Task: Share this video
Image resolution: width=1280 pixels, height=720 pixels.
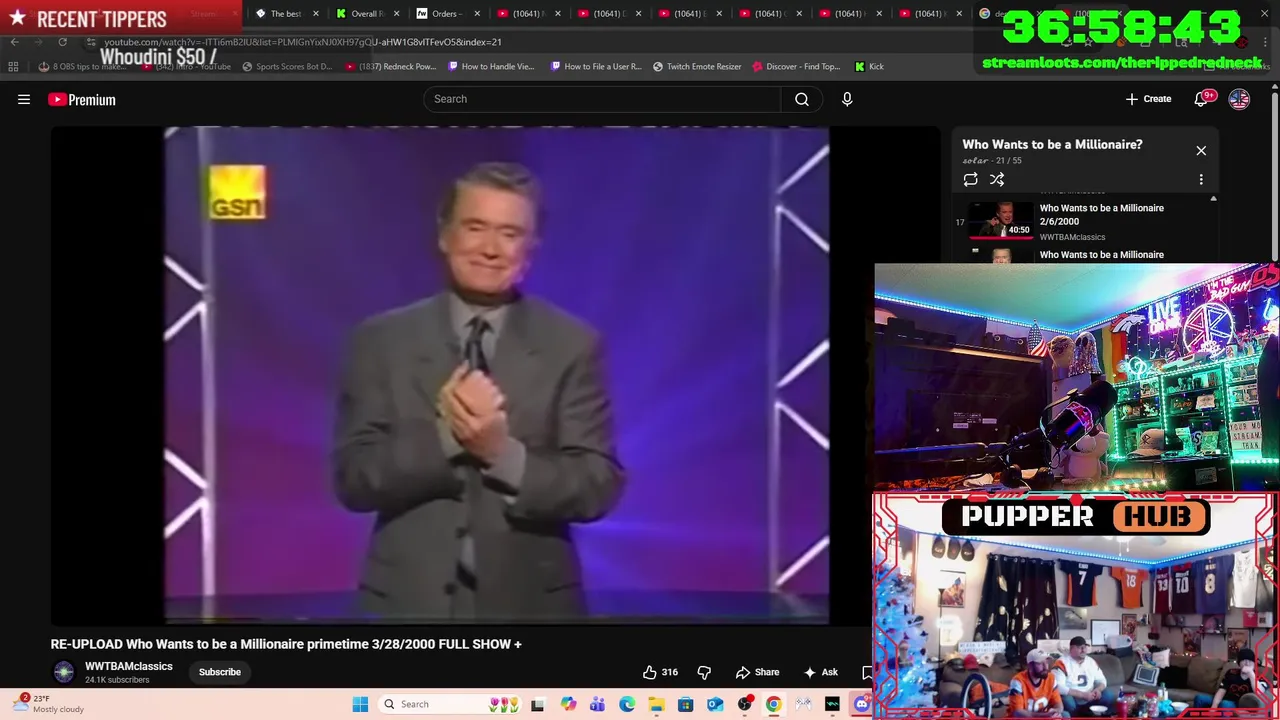Action: click(758, 672)
